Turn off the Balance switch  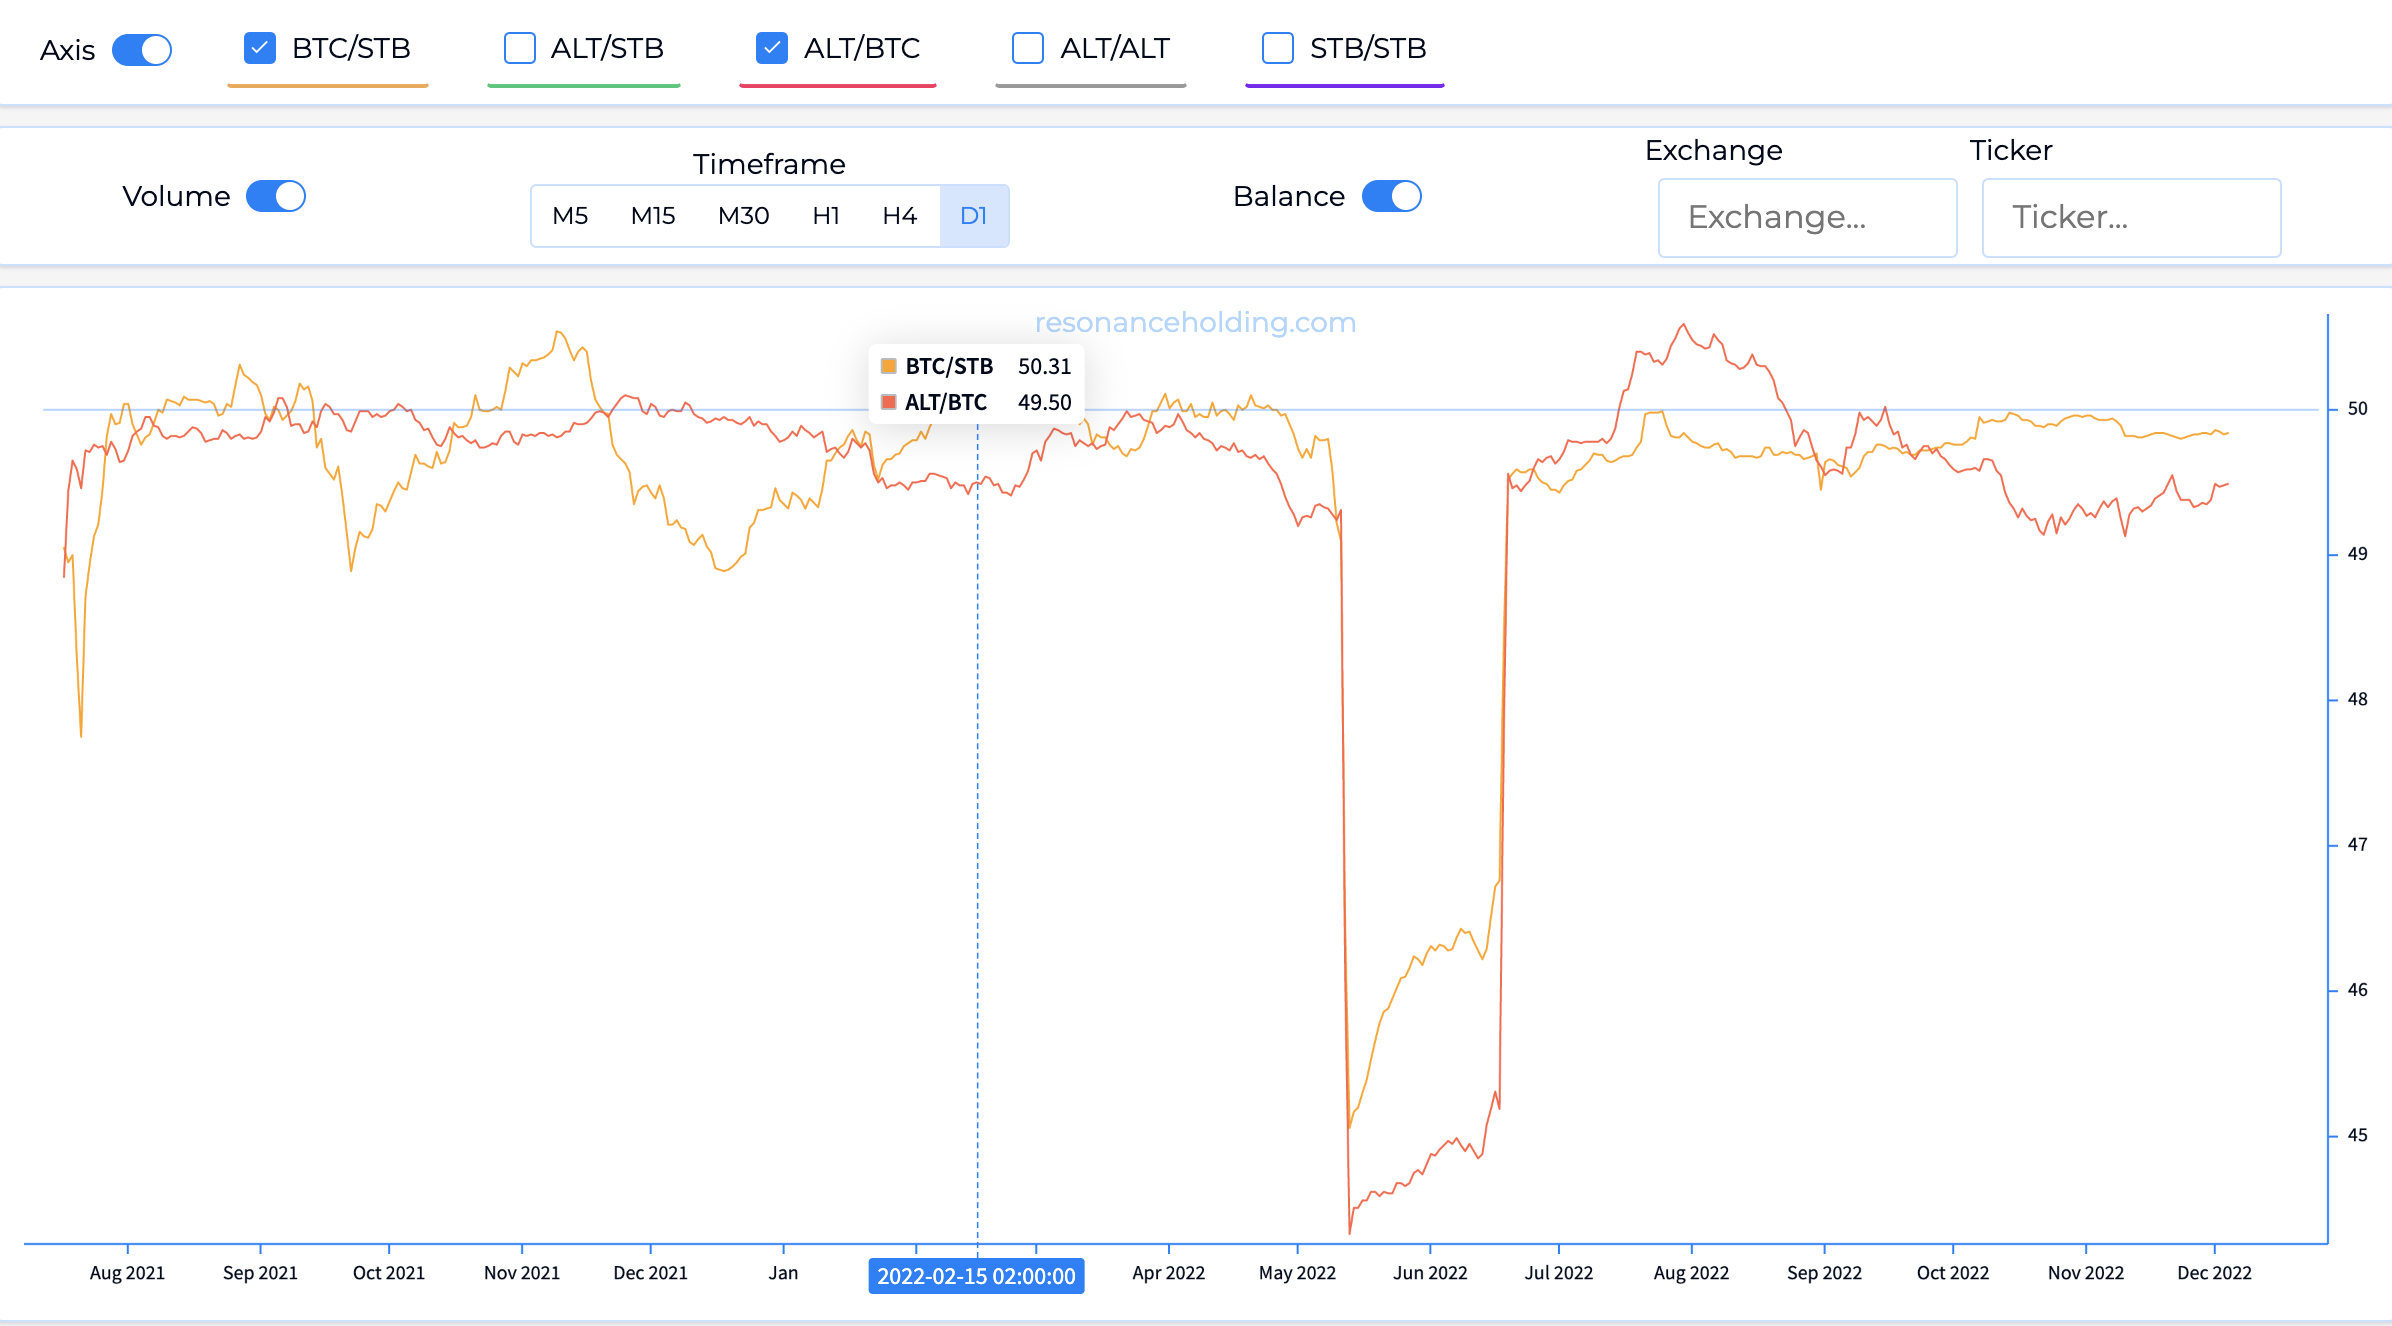point(1391,196)
